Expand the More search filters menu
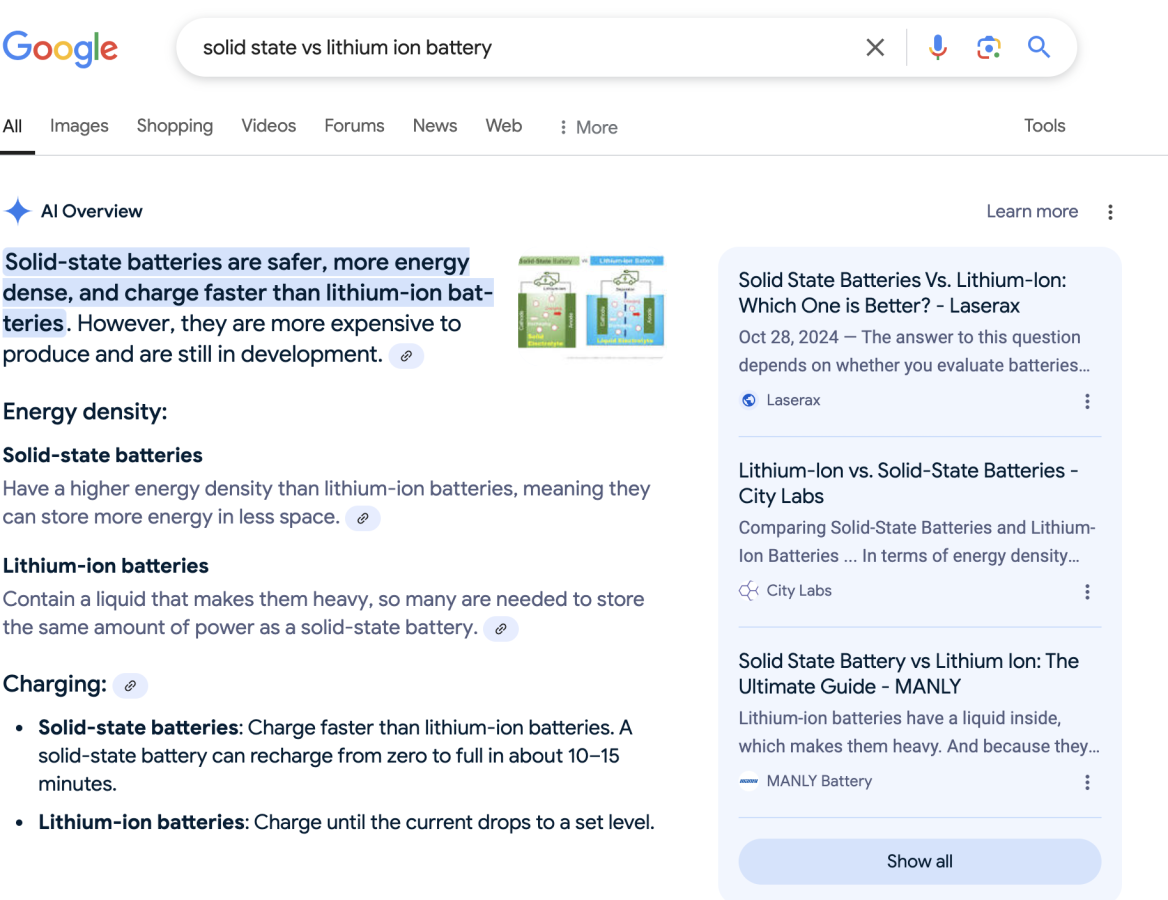The height and width of the screenshot is (900, 1168). point(588,127)
